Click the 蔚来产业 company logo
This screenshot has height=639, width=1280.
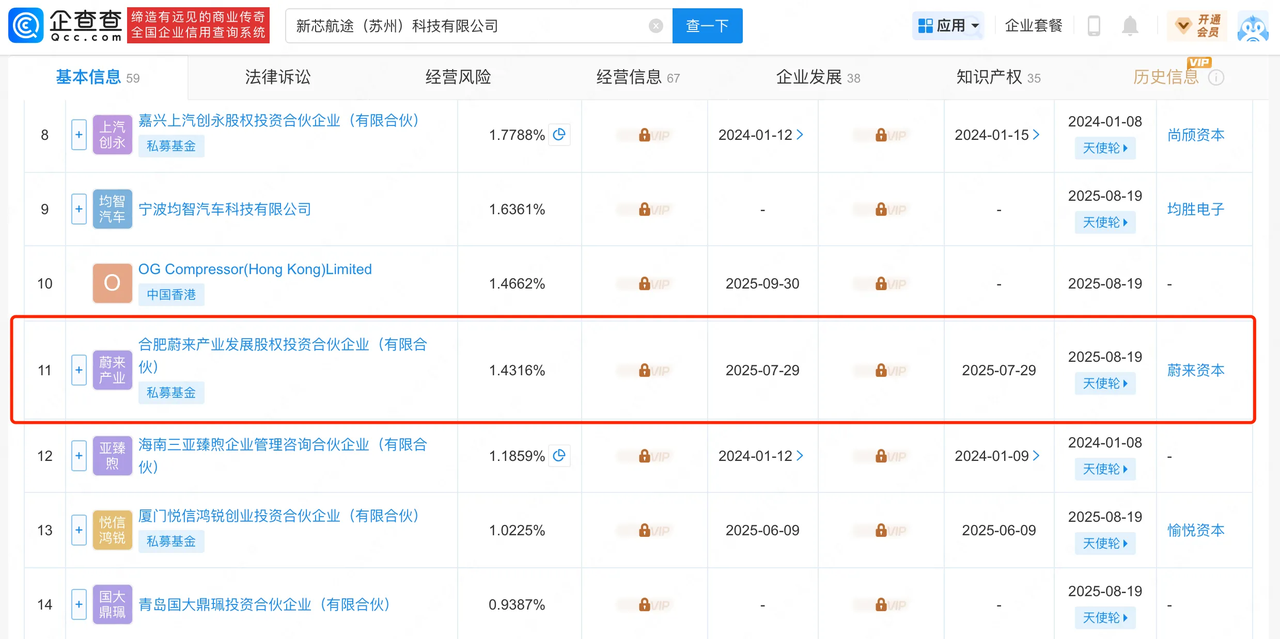coord(112,370)
